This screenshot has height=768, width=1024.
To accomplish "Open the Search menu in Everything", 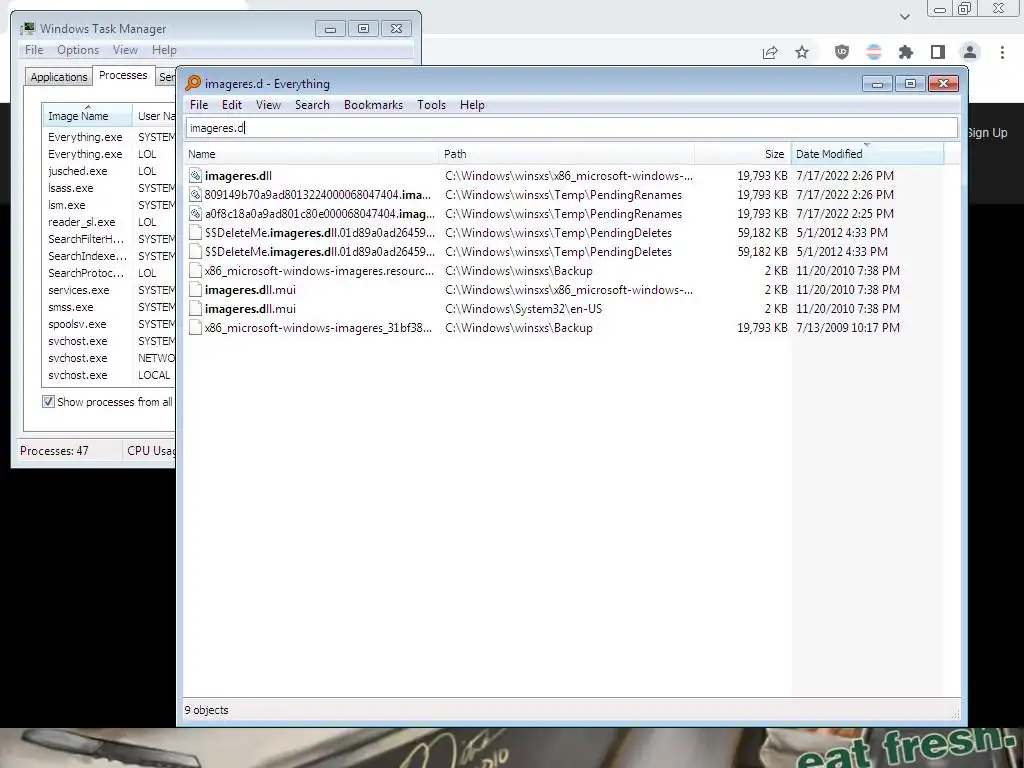I will click(x=312, y=105).
